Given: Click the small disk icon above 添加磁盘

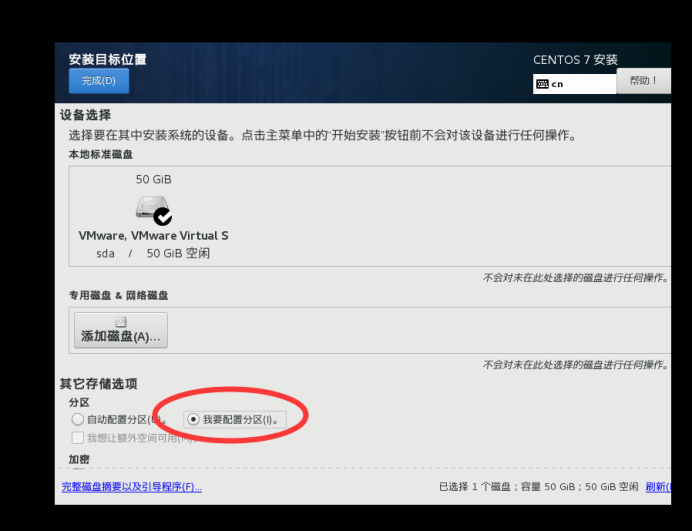Looking at the screenshot, I should coord(121,322).
